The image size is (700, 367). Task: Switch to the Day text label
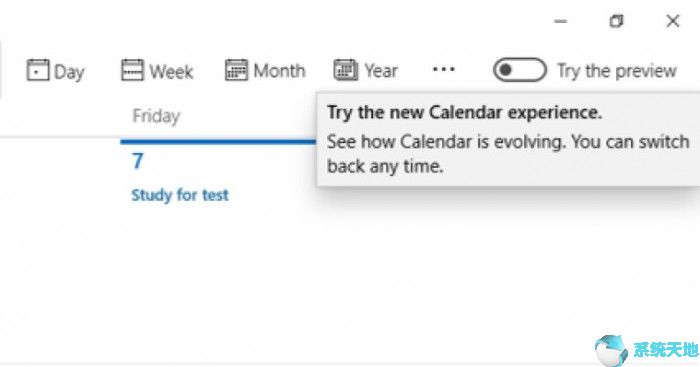[69, 72]
